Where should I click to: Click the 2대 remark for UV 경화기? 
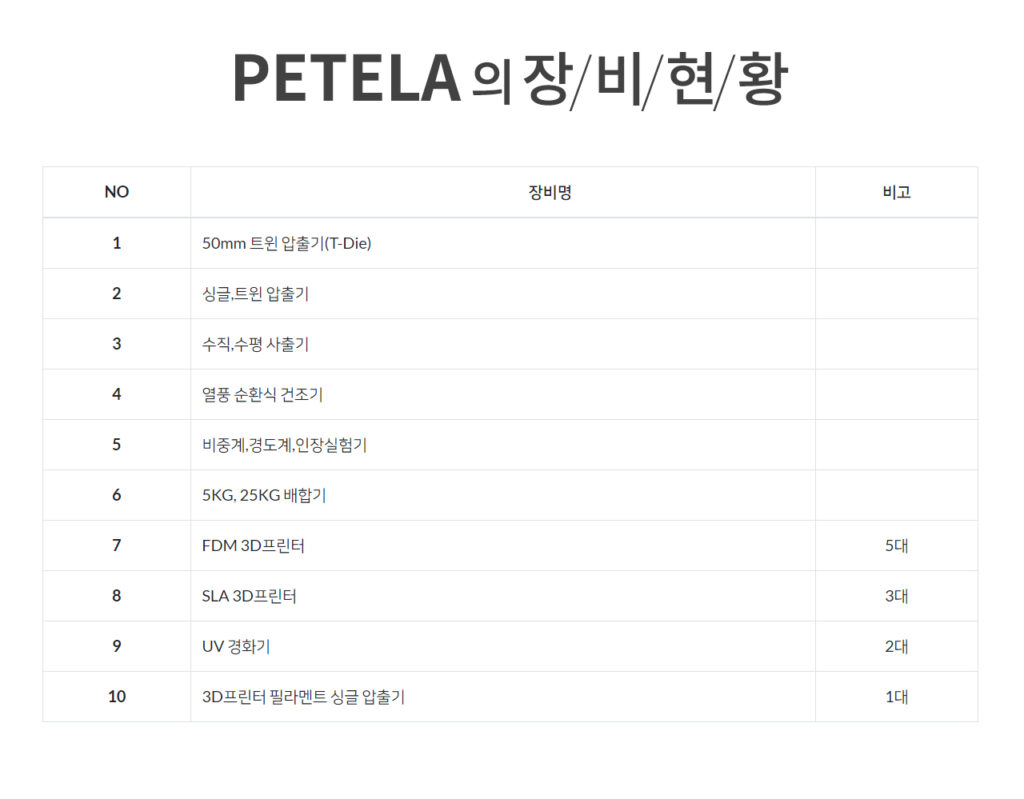point(896,646)
